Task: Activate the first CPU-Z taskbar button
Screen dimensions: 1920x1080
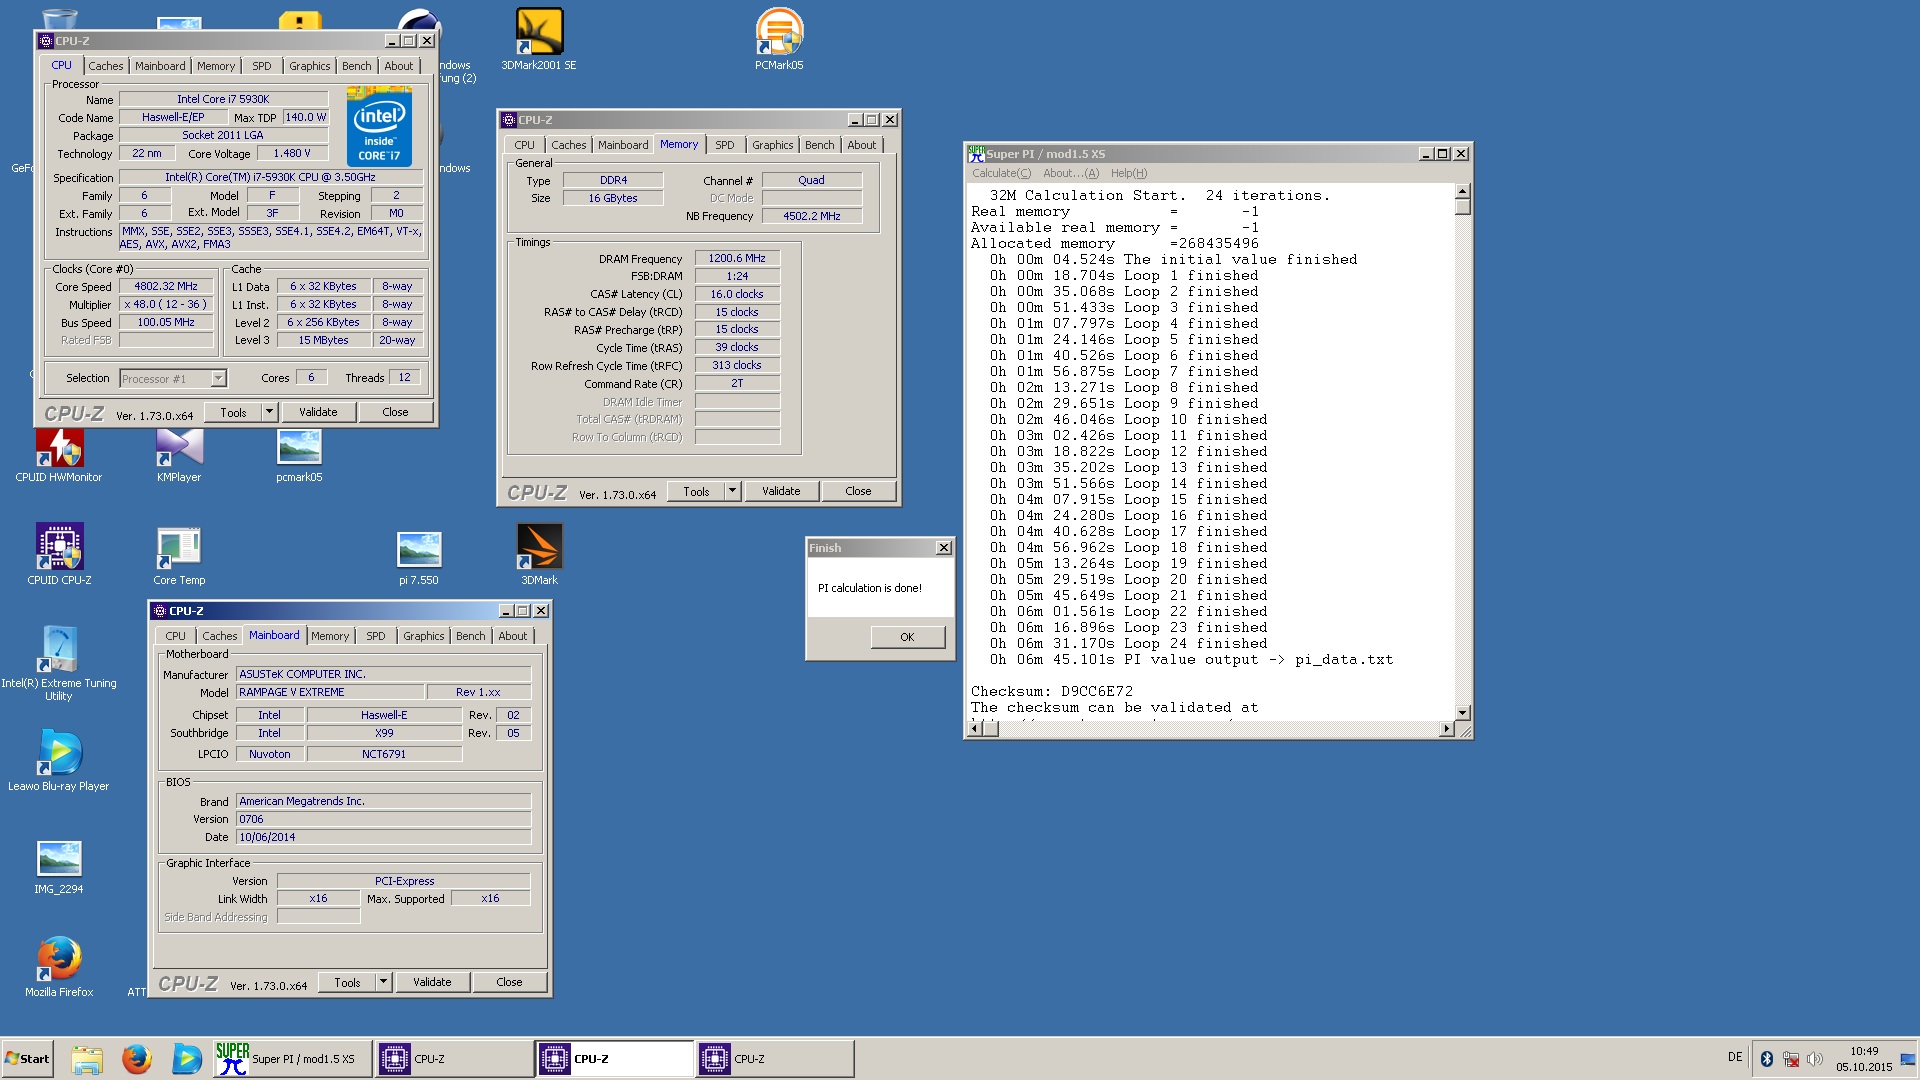Action: pyautogui.click(x=454, y=1059)
